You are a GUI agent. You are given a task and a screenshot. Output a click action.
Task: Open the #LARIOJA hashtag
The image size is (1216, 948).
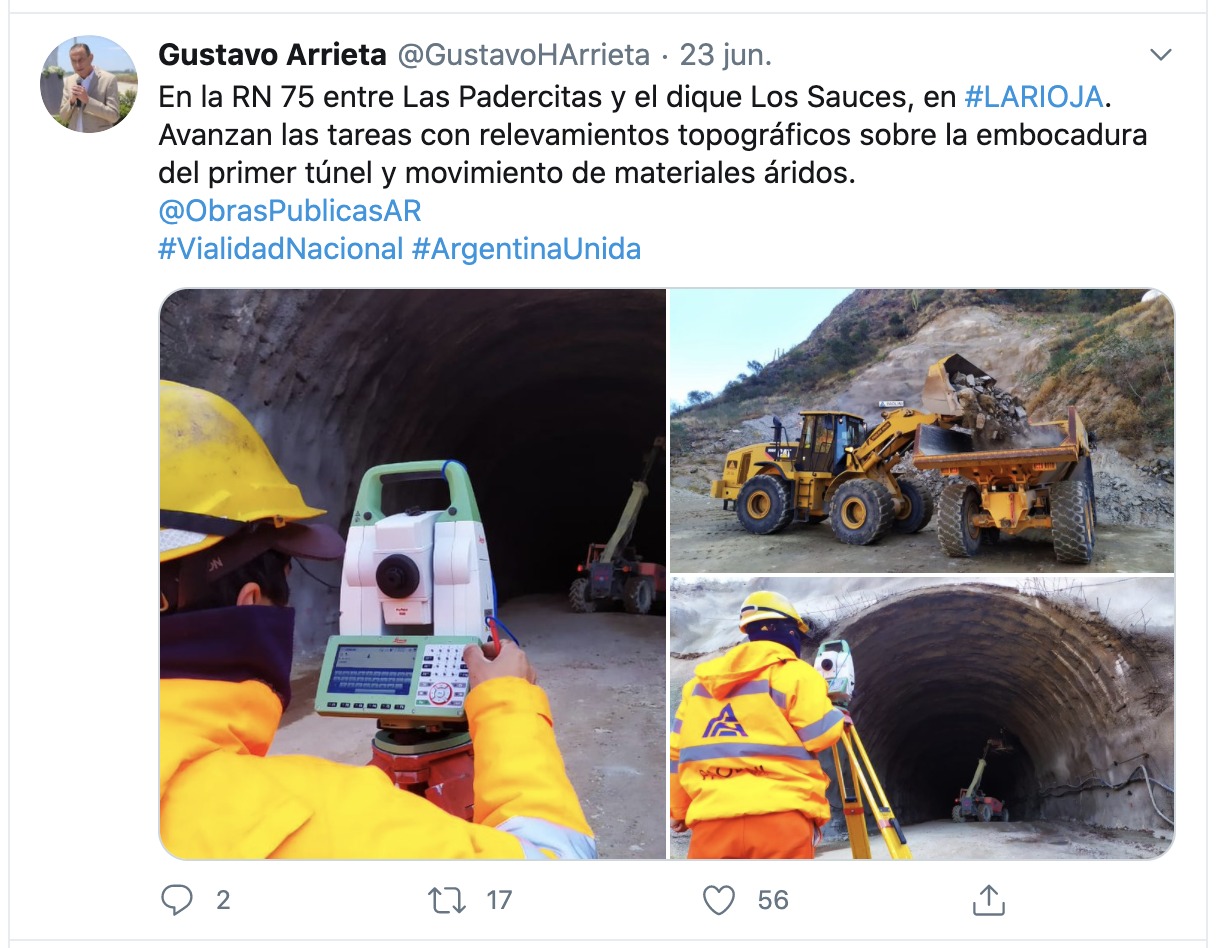tap(1033, 97)
